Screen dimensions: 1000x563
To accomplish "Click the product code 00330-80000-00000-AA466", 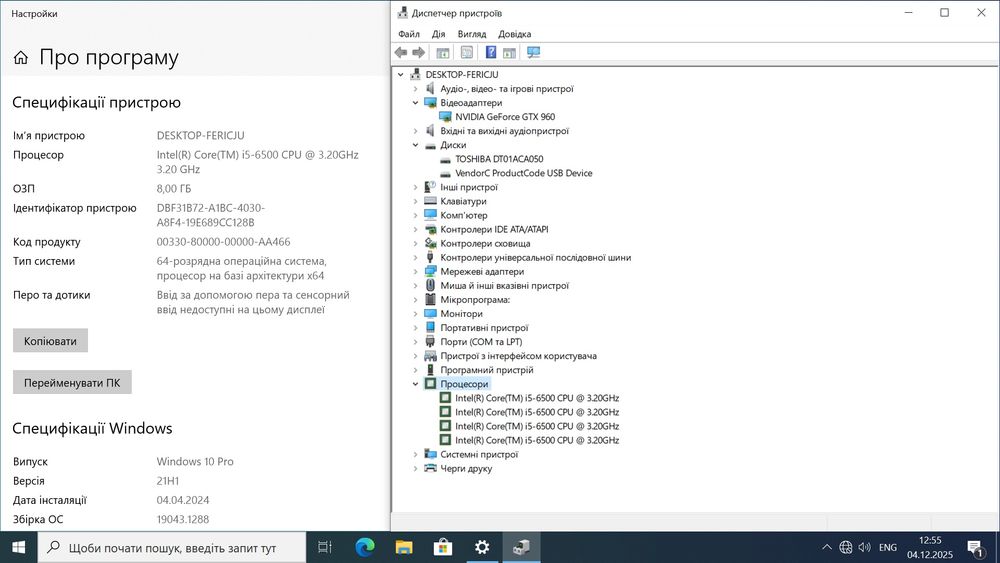I will [x=223, y=242].
